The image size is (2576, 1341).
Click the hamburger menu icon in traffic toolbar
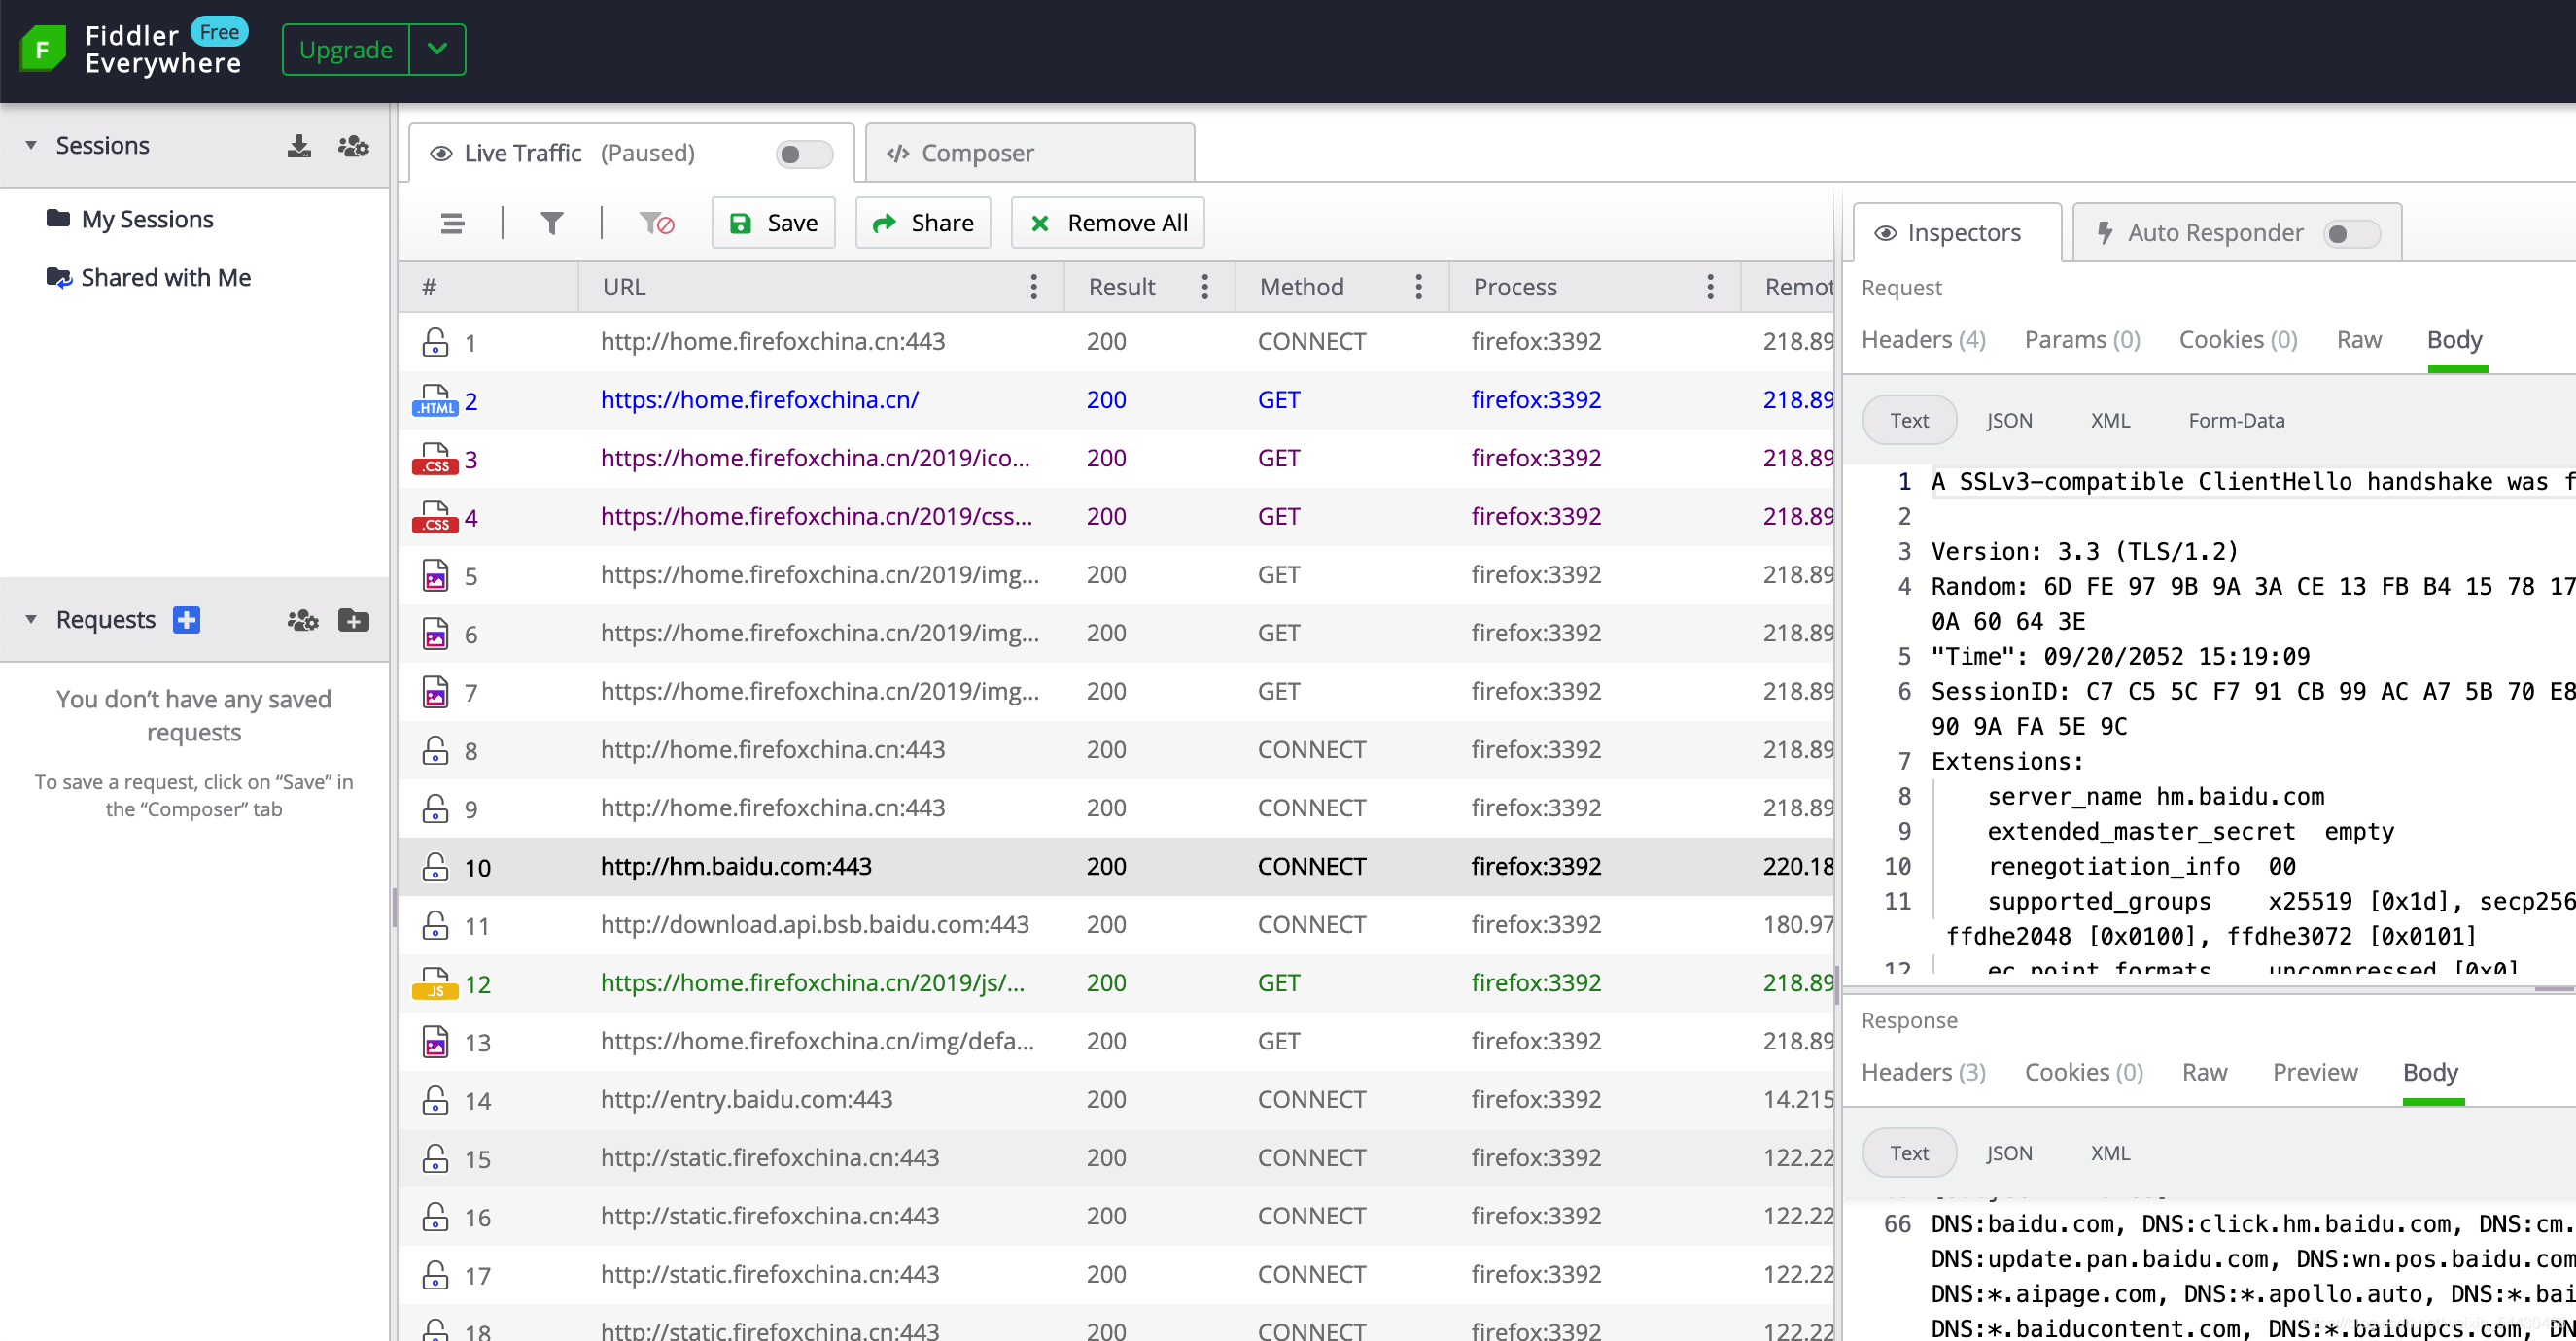pyautogui.click(x=452, y=223)
